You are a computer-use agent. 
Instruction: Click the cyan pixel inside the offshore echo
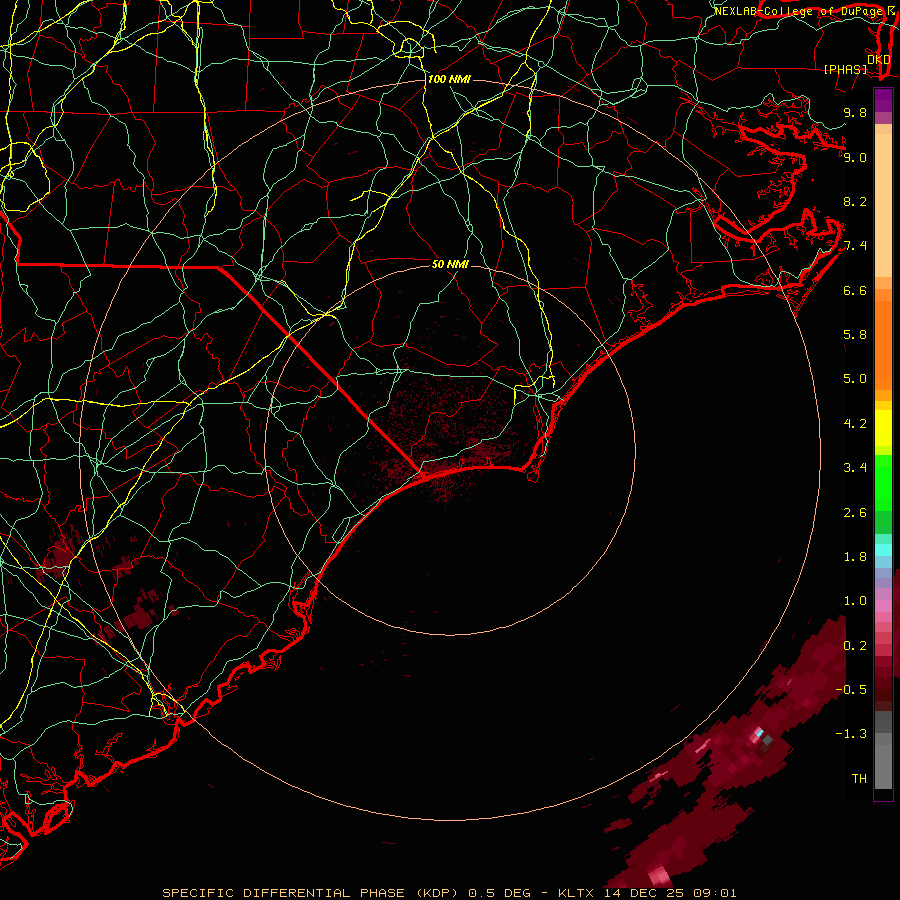[x=759, y=733]
